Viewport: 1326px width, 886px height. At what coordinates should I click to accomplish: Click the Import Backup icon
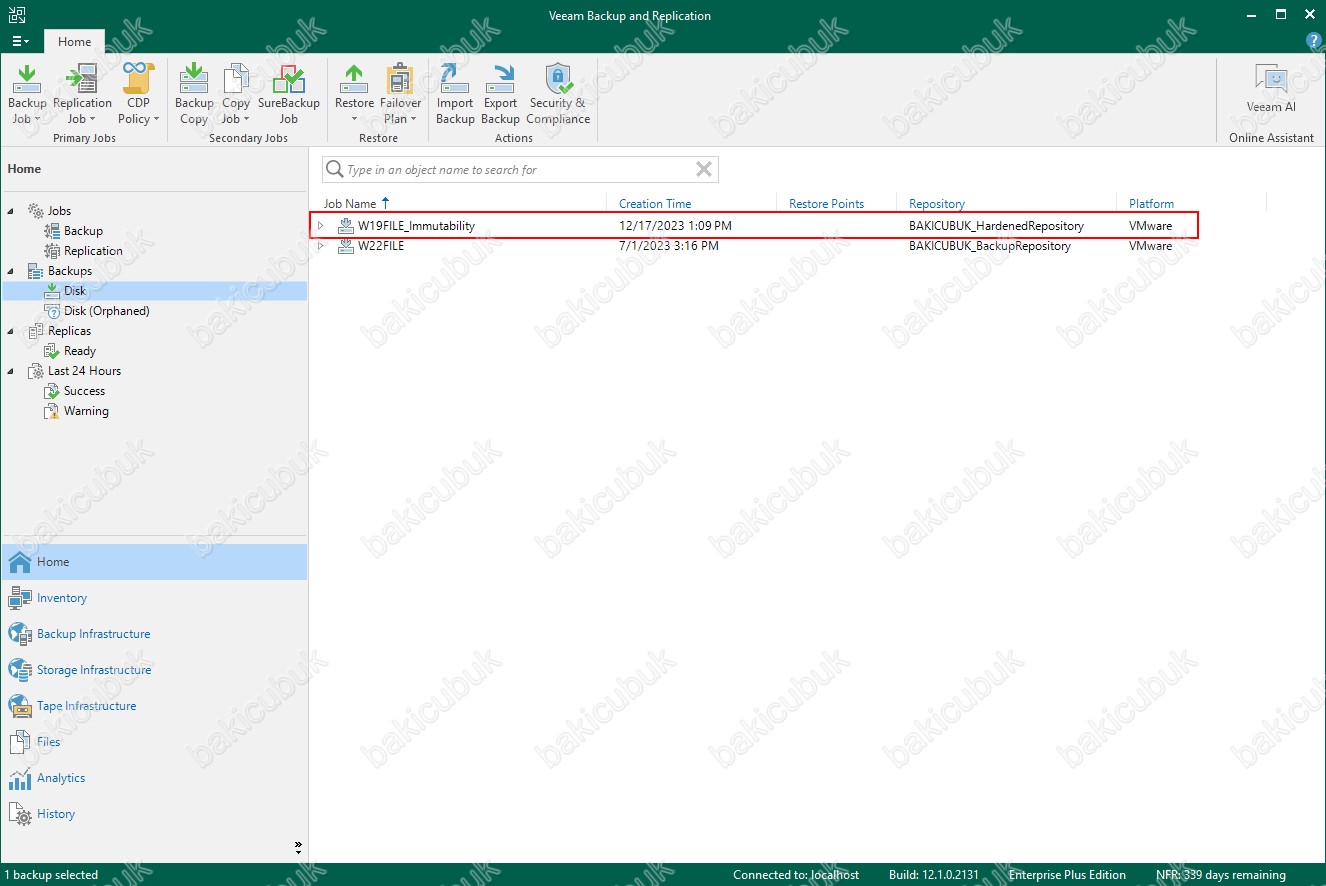455,94
